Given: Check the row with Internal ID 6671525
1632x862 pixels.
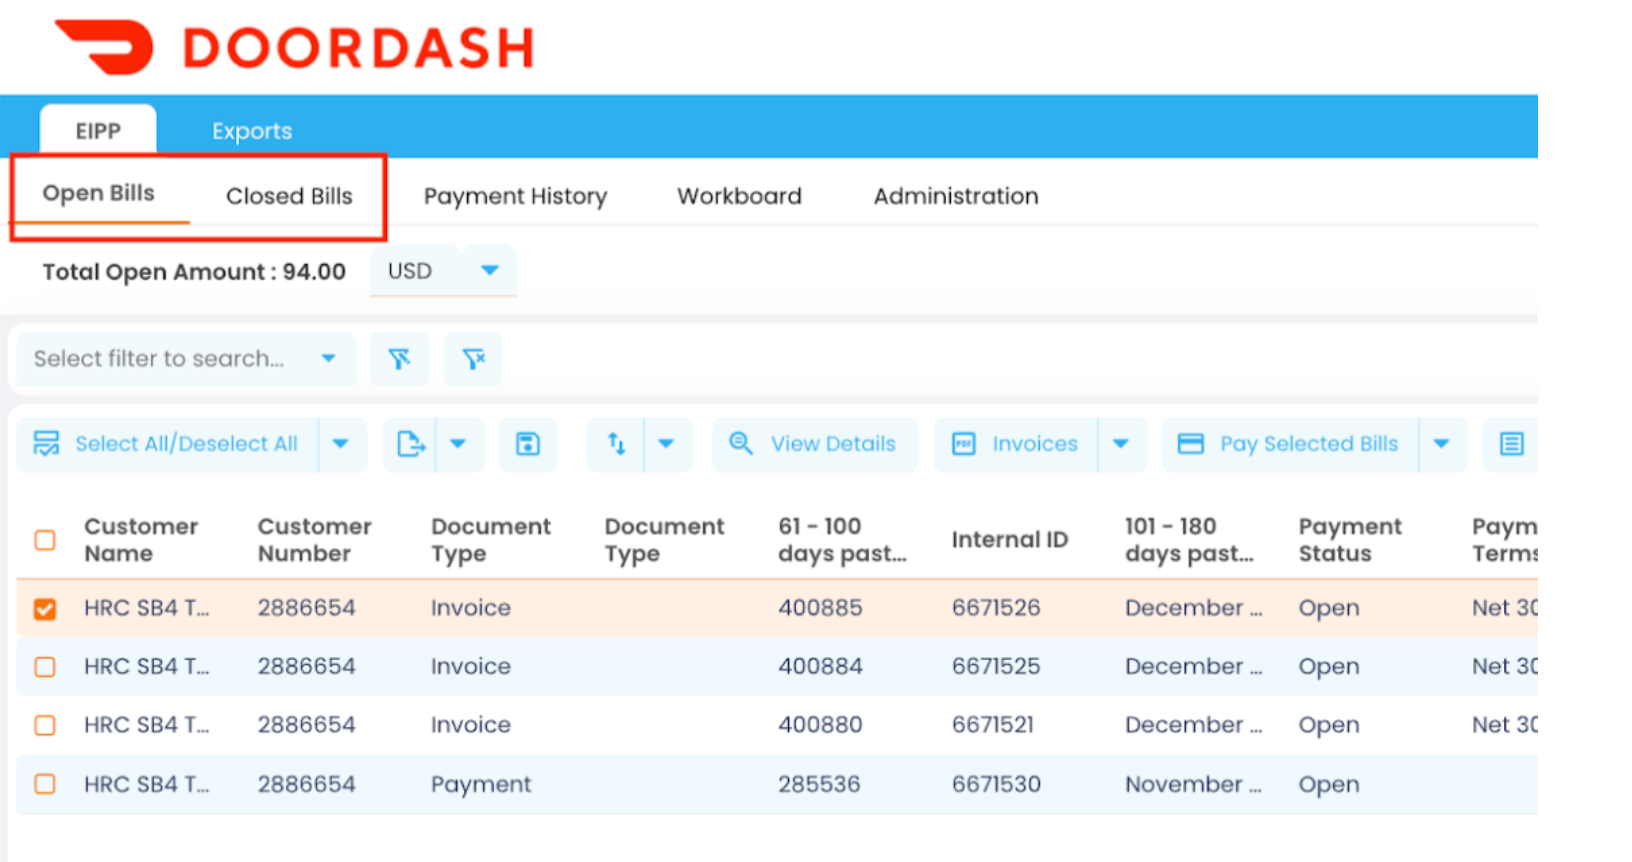Looking at the screenshot, I should point(45,667).
